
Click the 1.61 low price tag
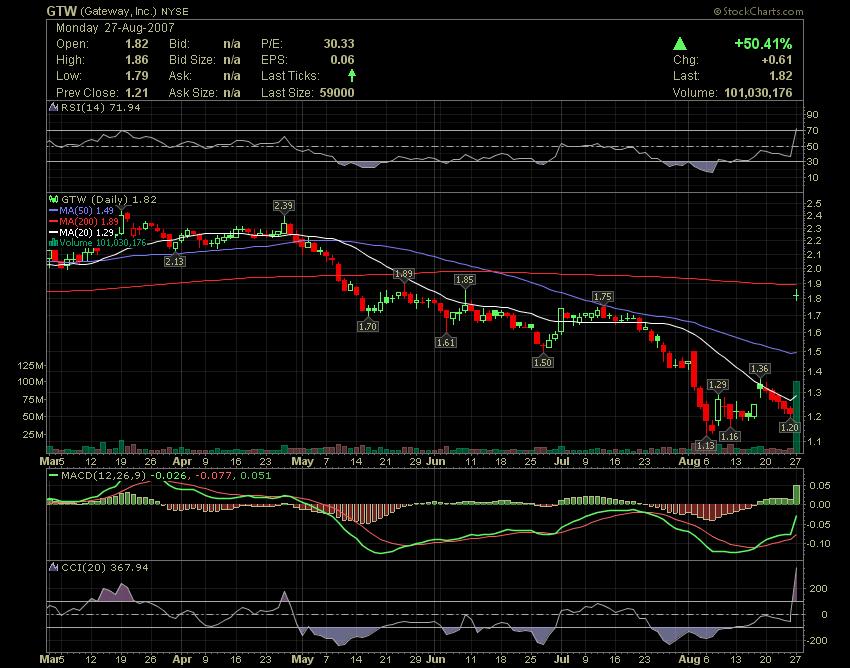tap(446, 343)
